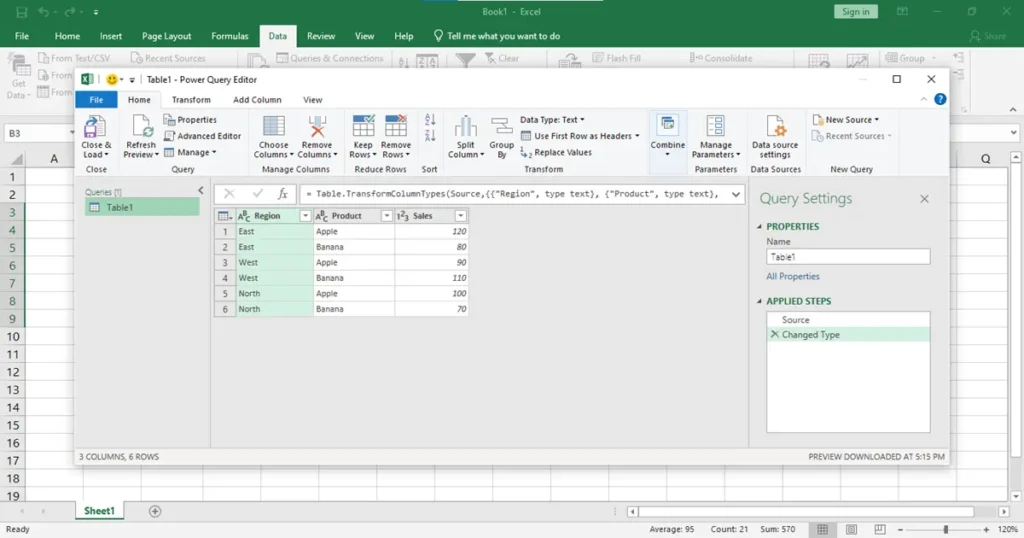This screenshot has height=538, width=1024.
Task: Sort descending in Power Query ribbon
Action: tap(430, 136)
